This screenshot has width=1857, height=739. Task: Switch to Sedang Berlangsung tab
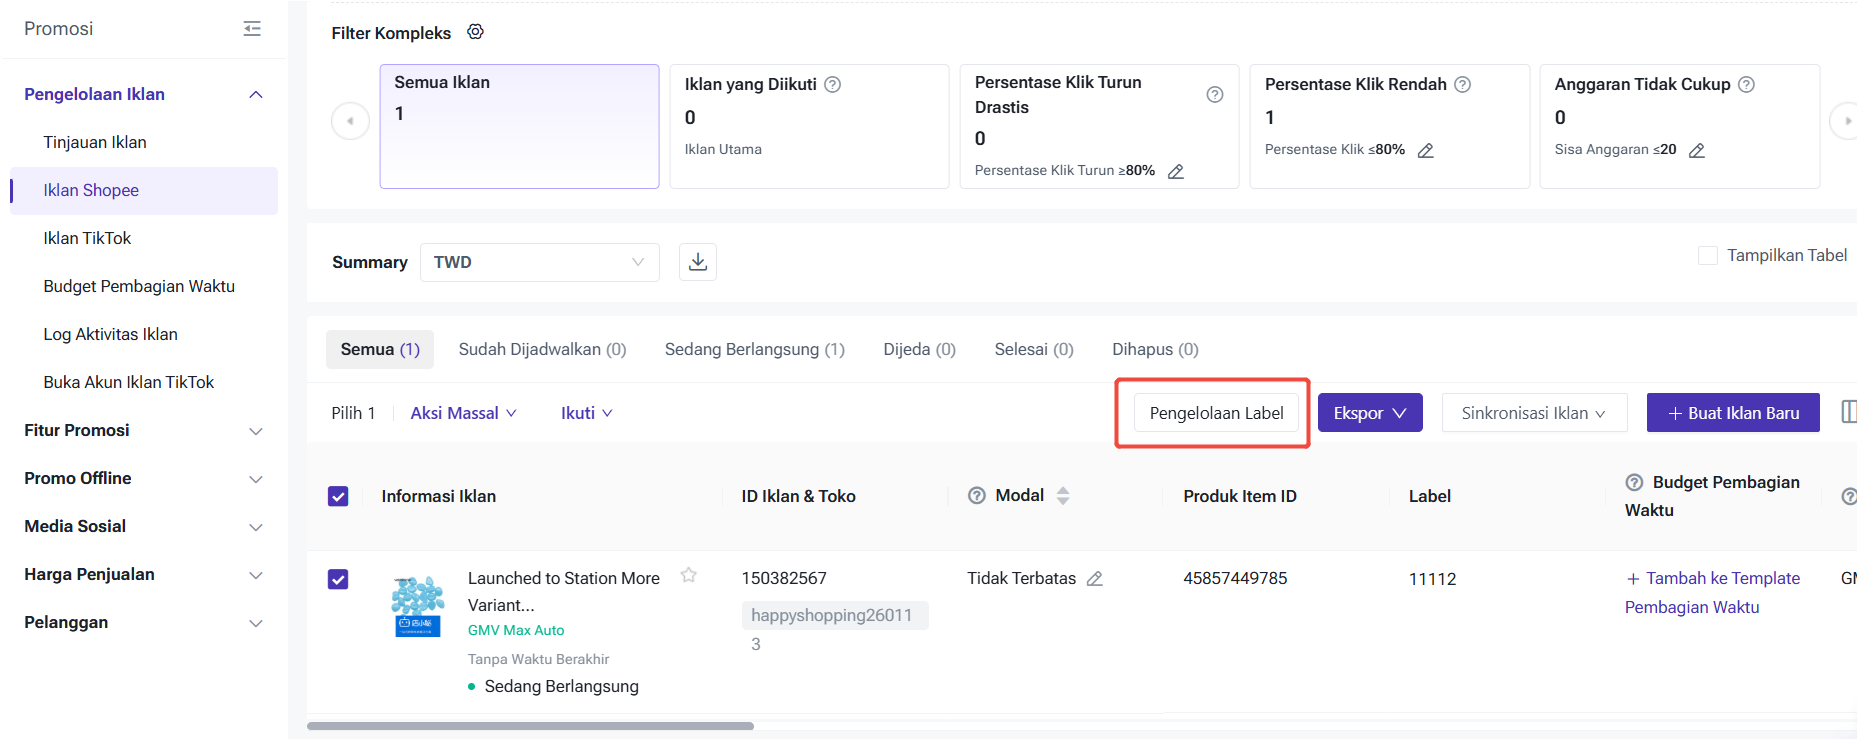754,349
